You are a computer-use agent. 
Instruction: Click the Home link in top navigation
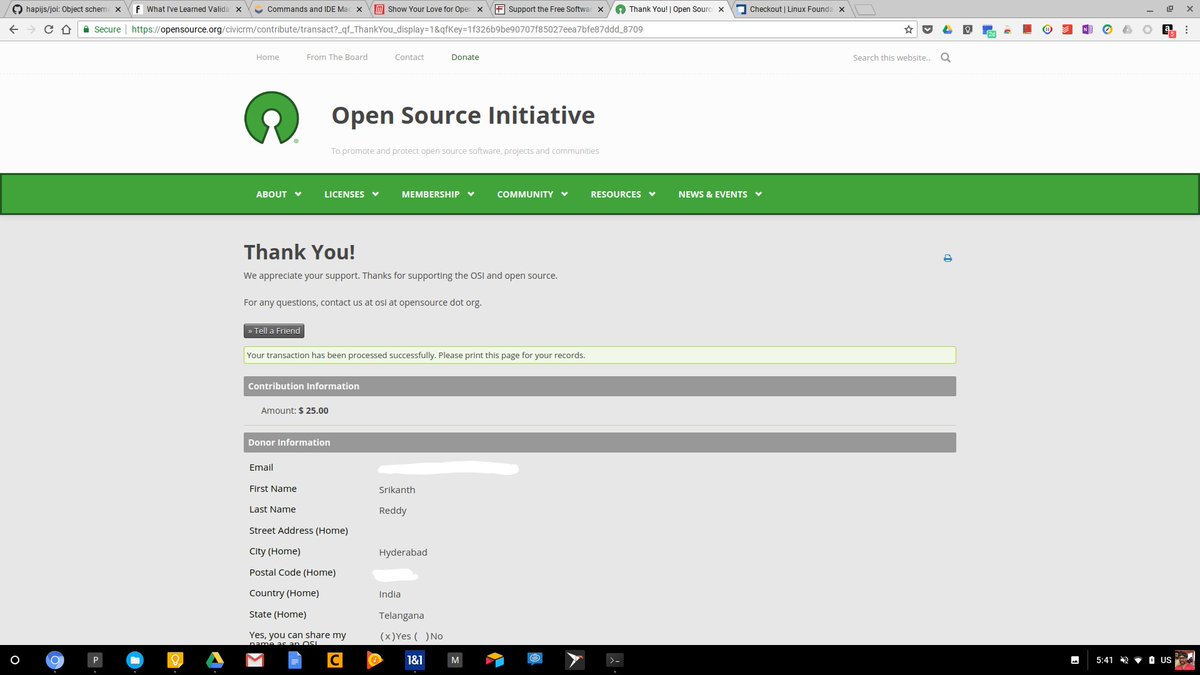tap(268, 57)
